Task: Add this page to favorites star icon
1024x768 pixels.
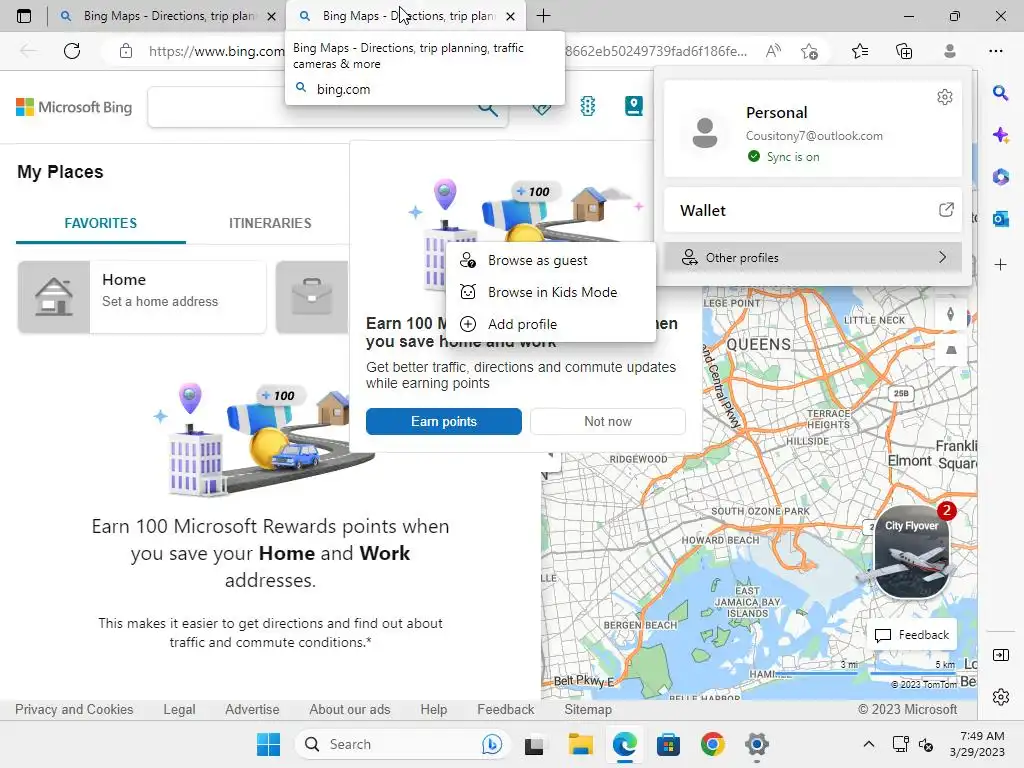Action: pos(810,51)
